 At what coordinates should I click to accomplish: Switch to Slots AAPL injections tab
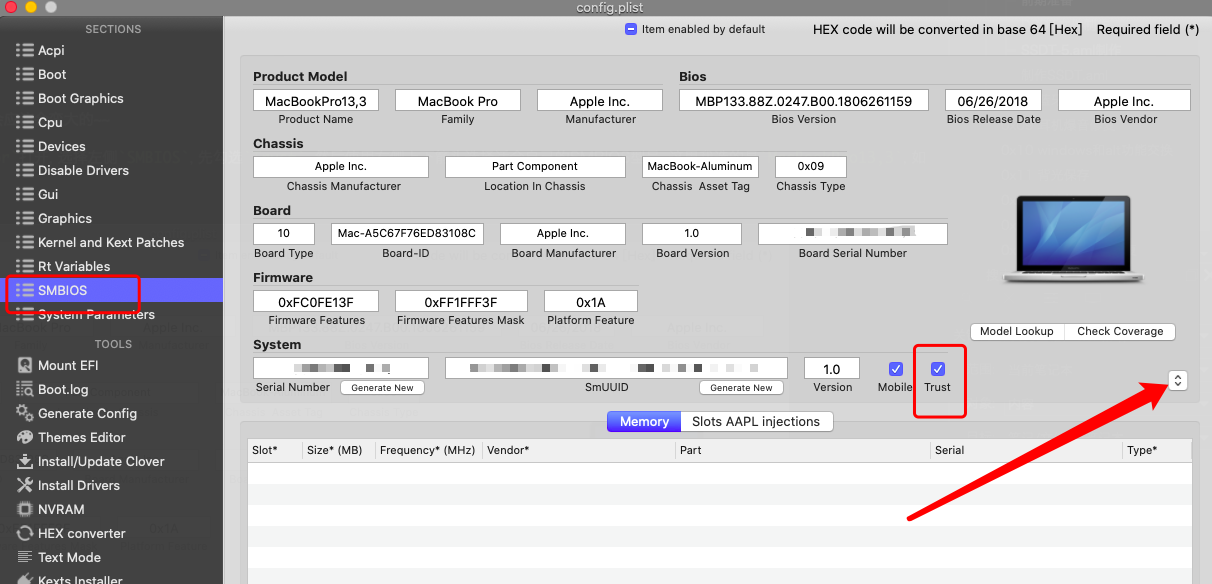coord(756,421)
